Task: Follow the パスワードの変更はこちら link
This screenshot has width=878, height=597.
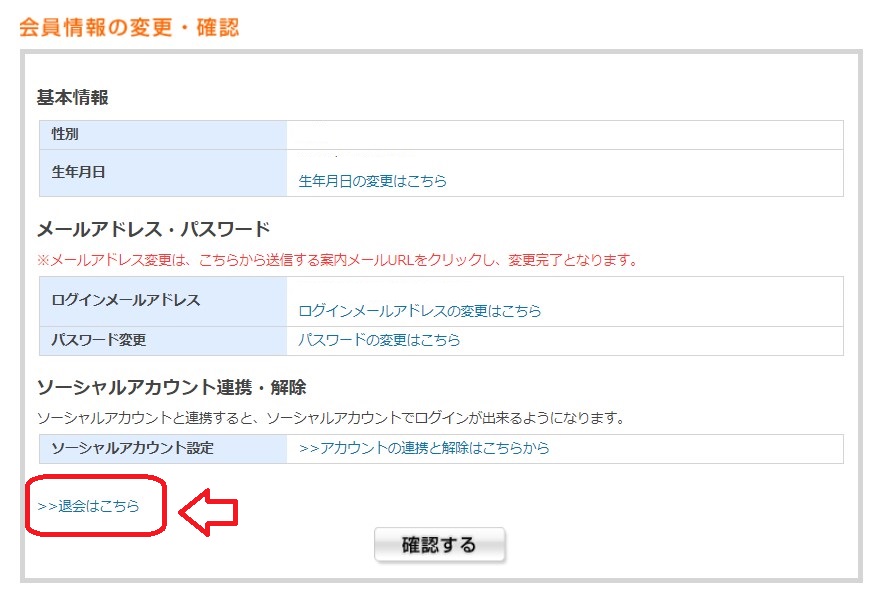Action: point(379,340)
